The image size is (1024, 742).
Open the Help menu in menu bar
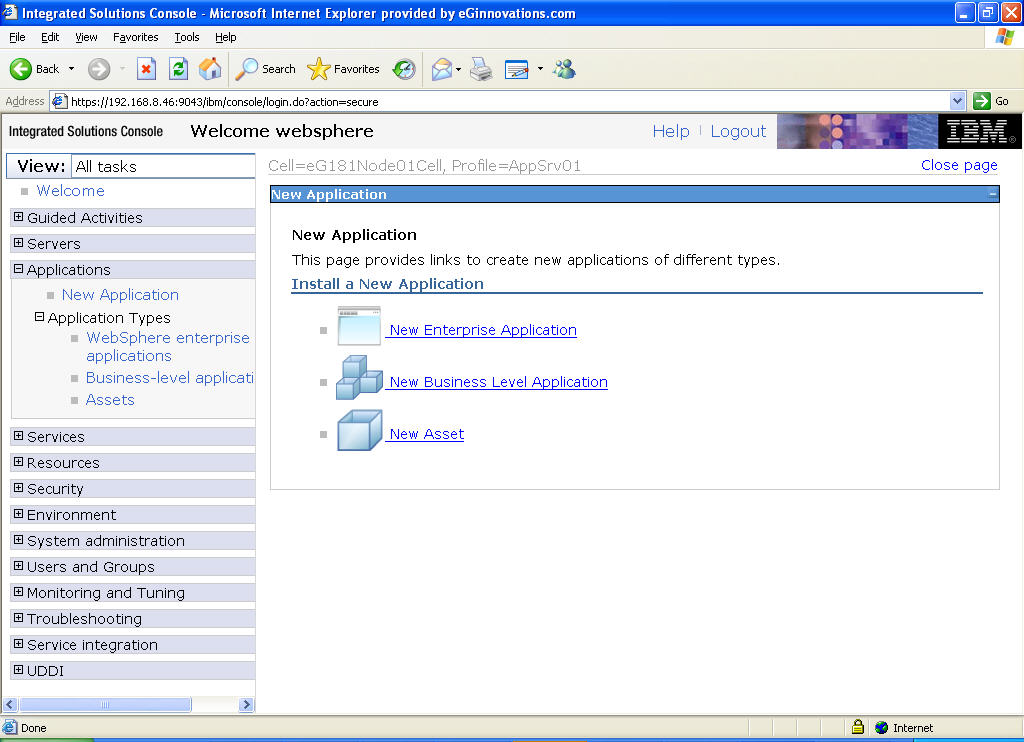coord(225,37)
